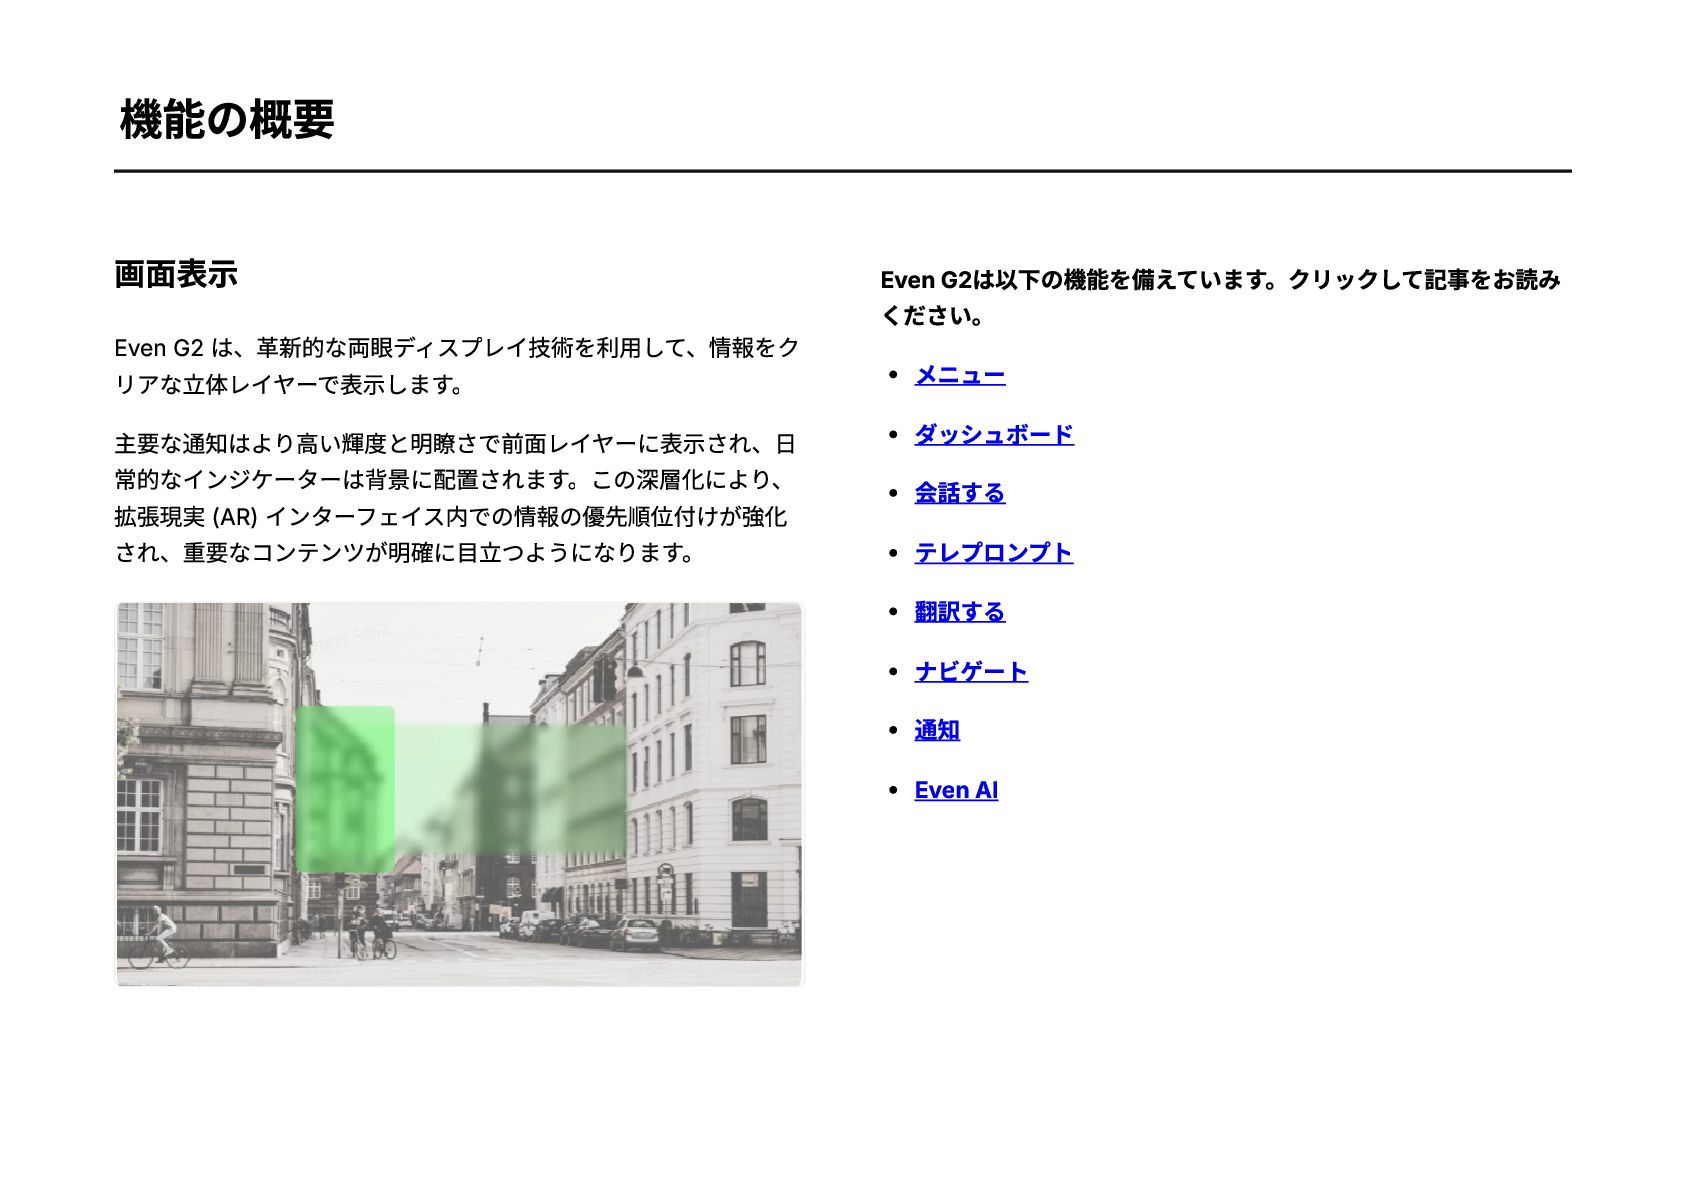The width and height of the screenshot is (1686, 1192).
Task: Click the street scene display image
Action: point(459,794)
